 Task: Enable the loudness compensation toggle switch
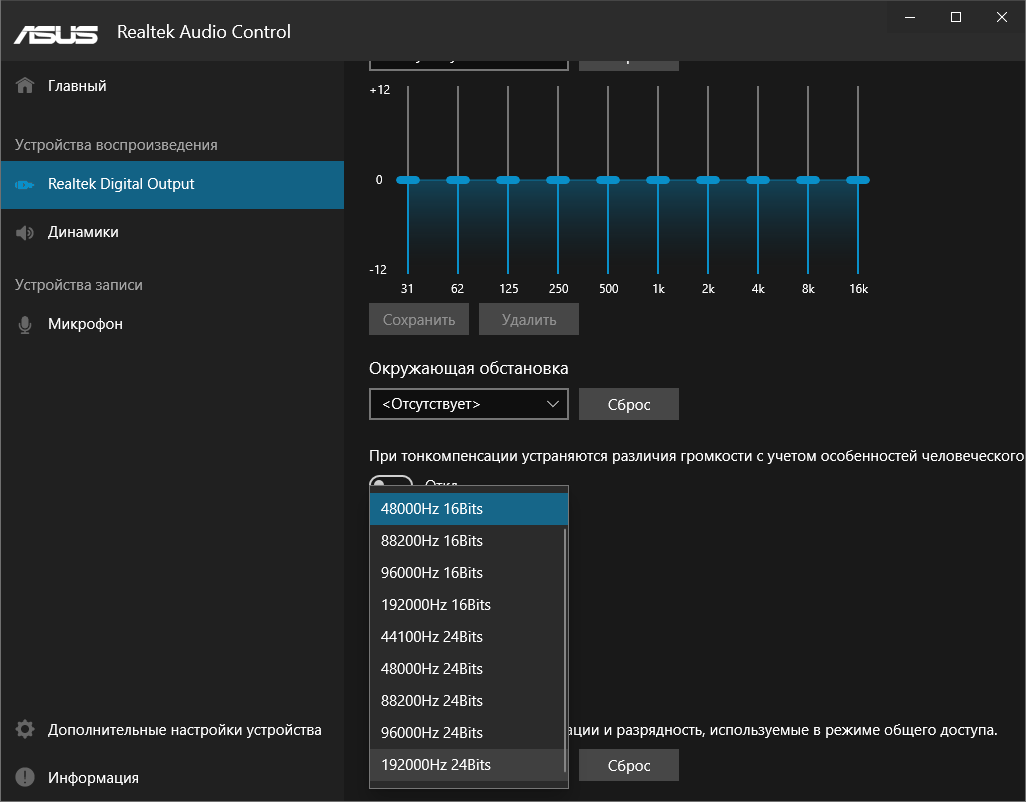coord(390,483)
